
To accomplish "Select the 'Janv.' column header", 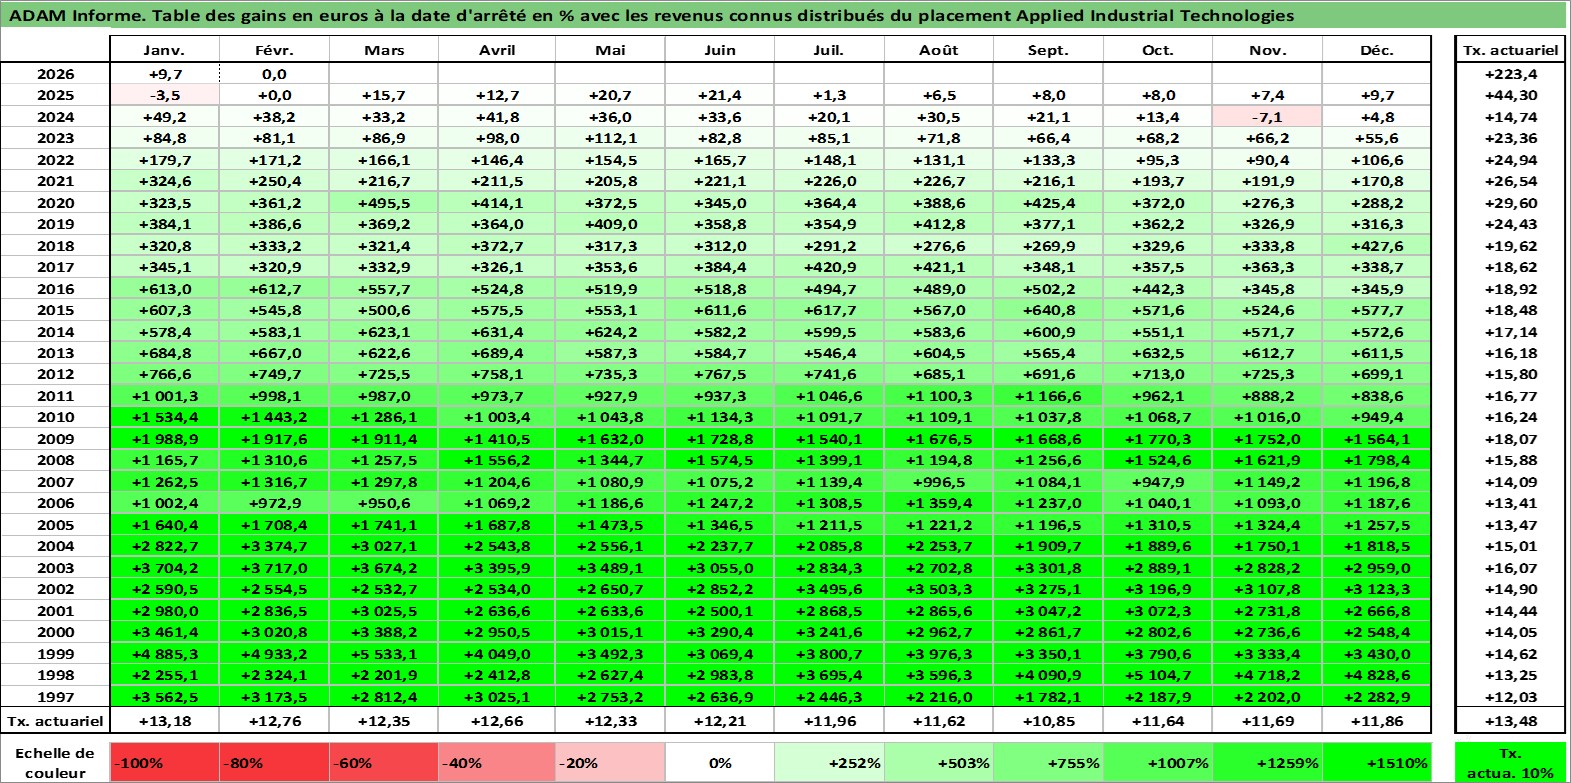I will click(164, 50).
